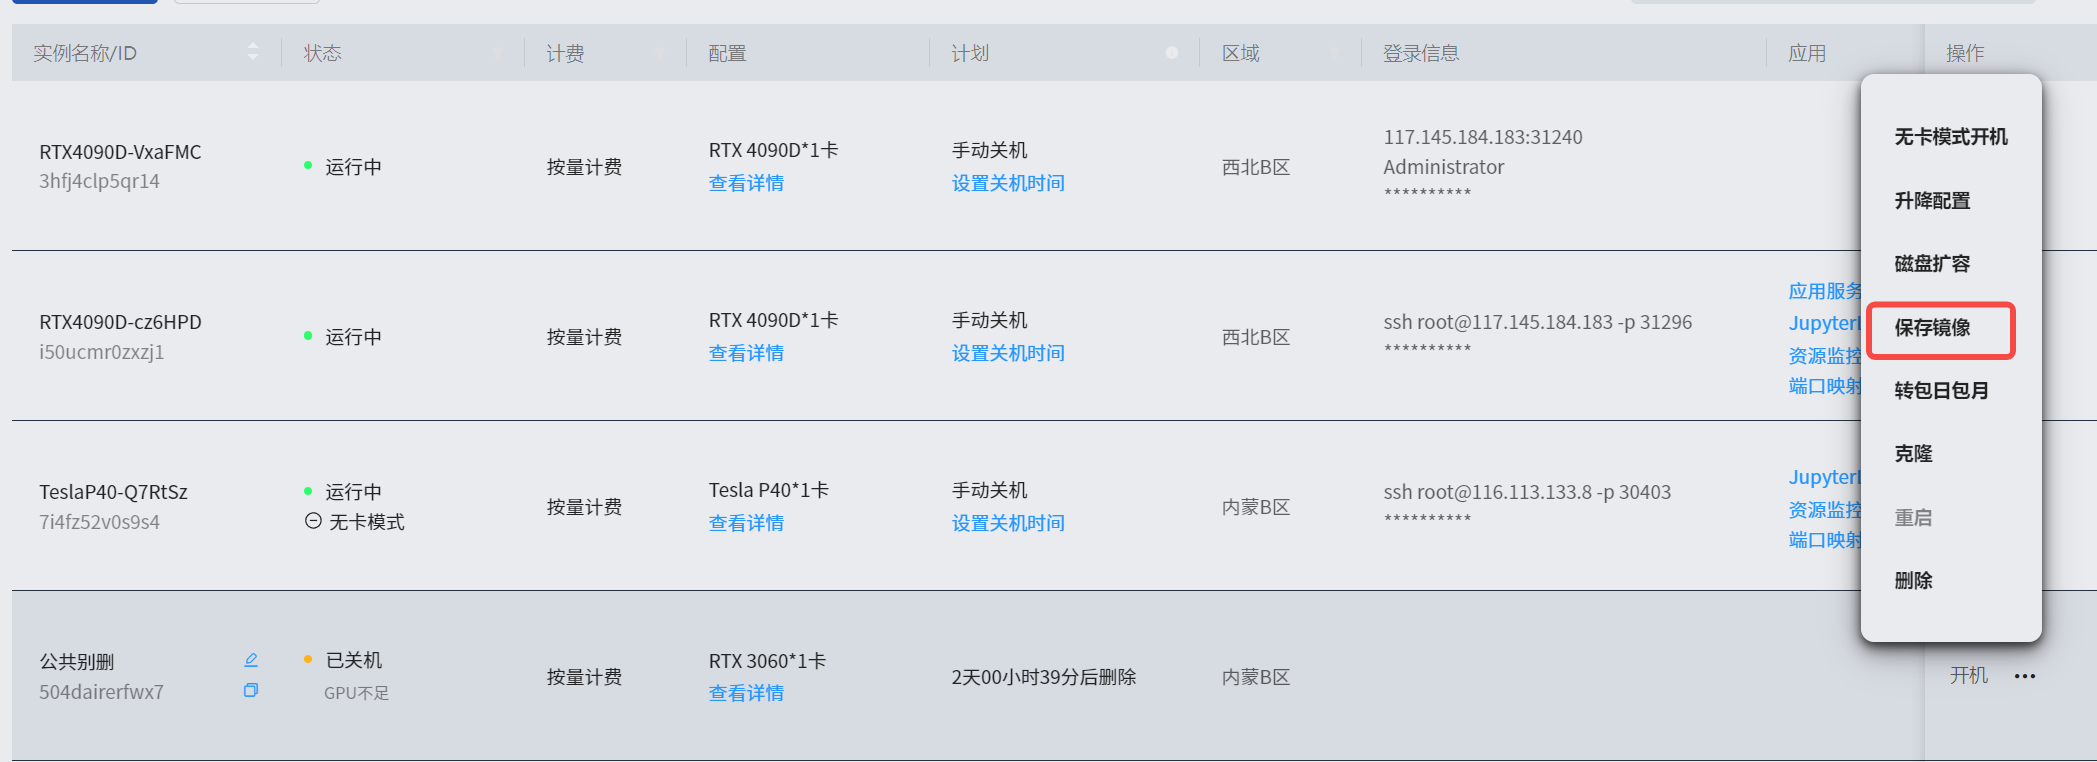The height and width of the screenshot is (762, 2097).
Task: Open 查看详情 for the RTX 3060 instance
Action: pos(746,693)
